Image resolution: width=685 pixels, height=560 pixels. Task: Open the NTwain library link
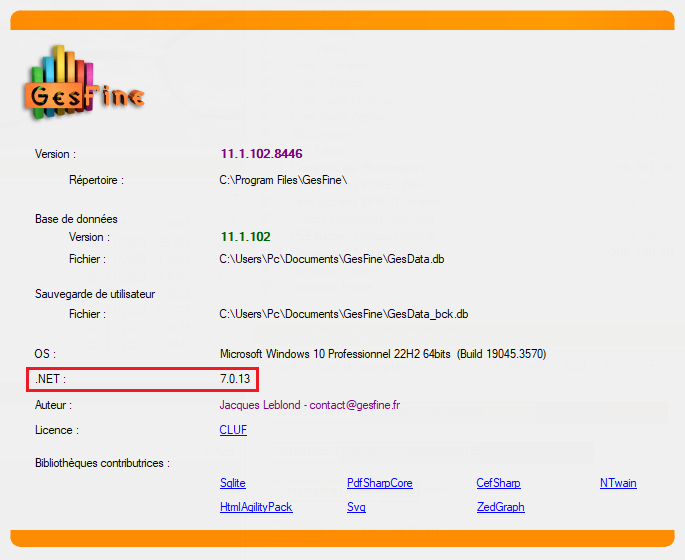pos(618,483)
